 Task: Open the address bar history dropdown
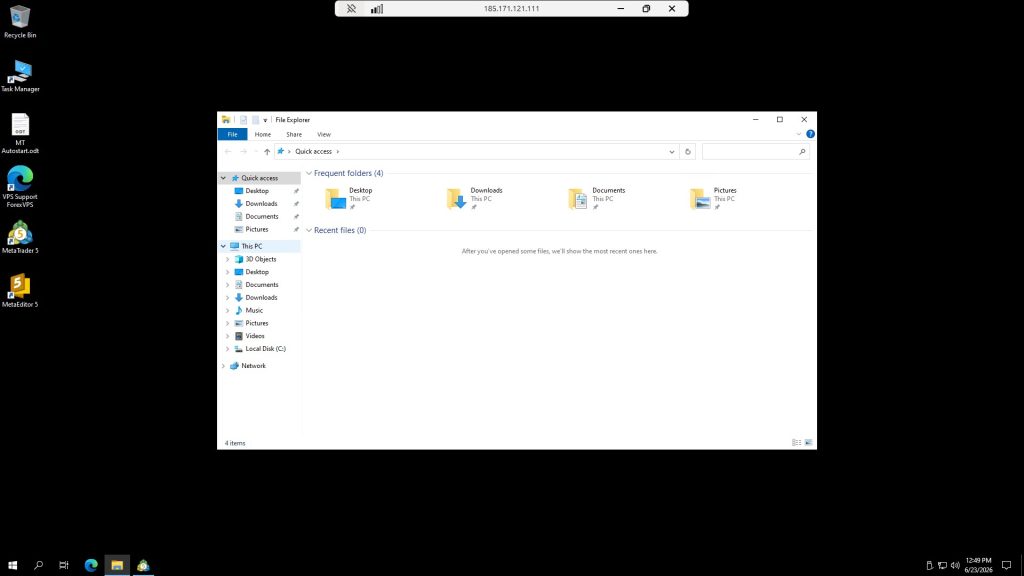671,152
